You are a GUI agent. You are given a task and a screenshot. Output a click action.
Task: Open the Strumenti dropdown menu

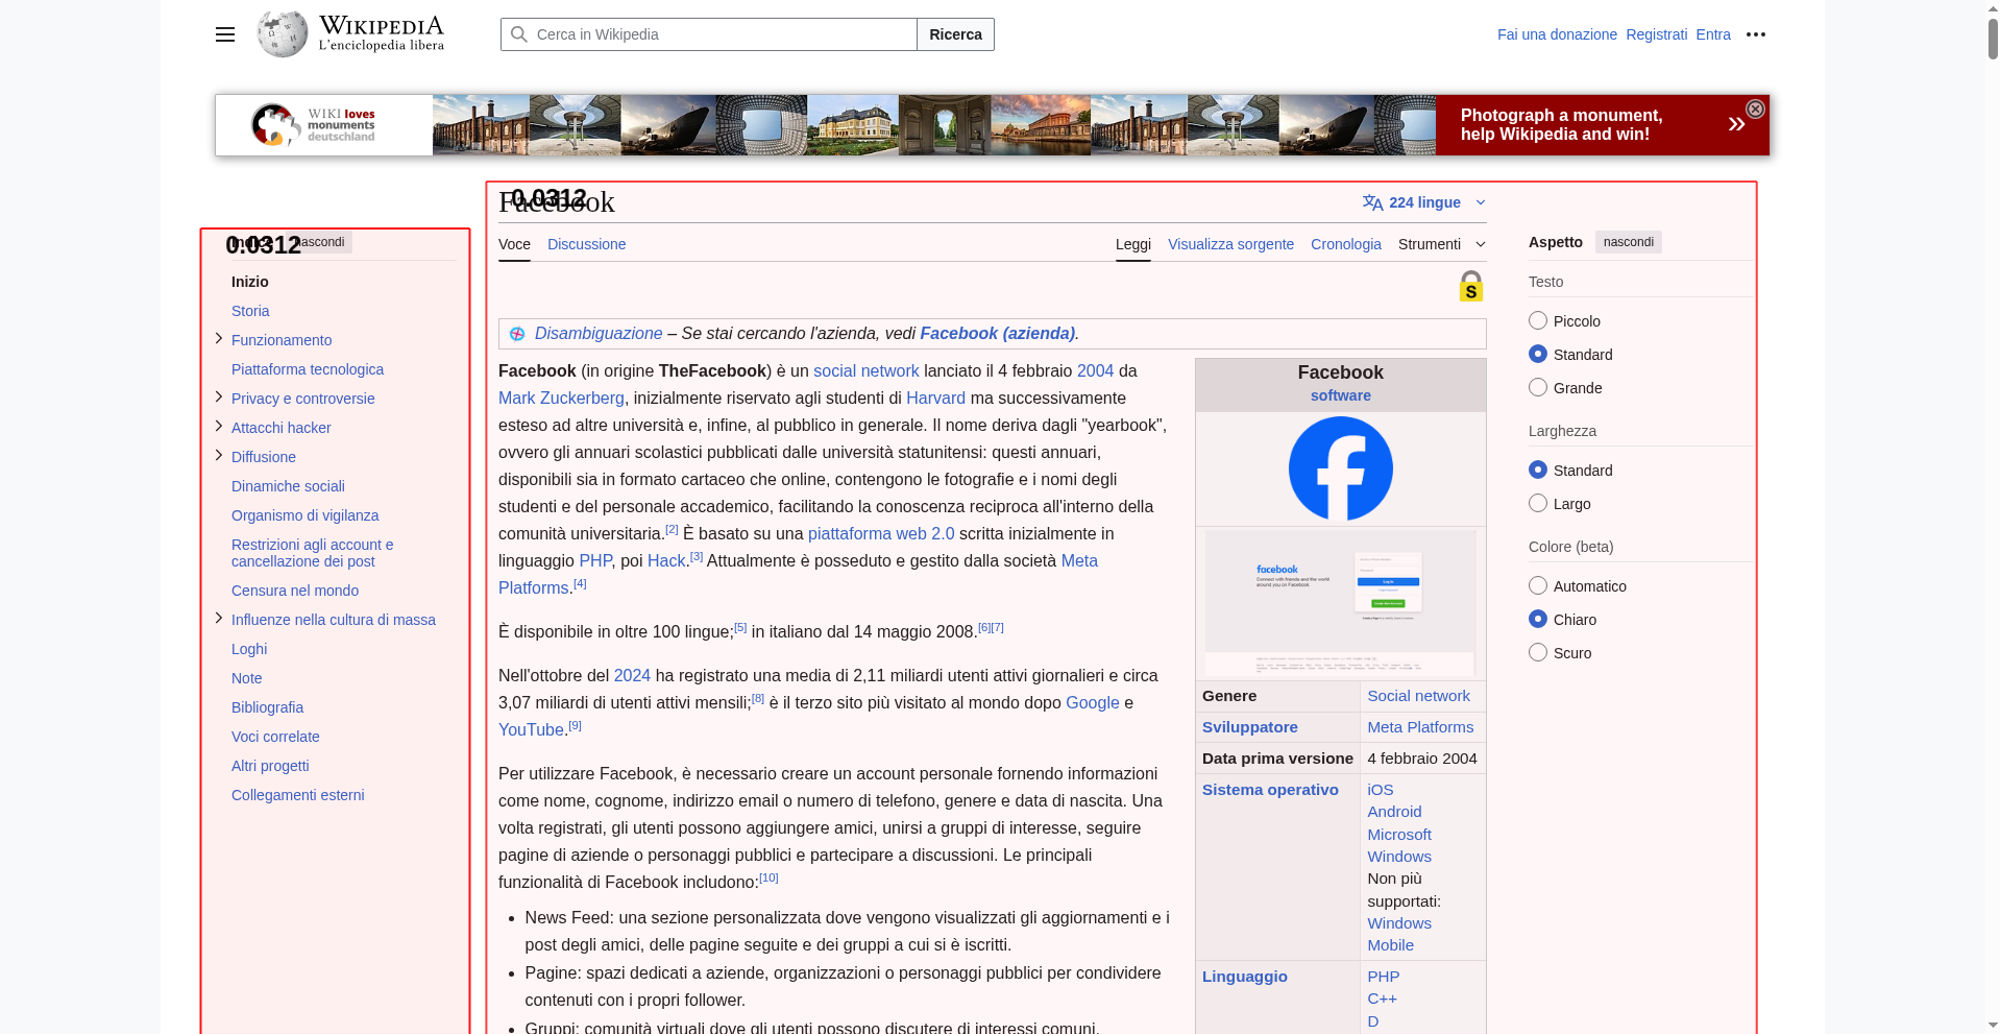(1441, 244)
